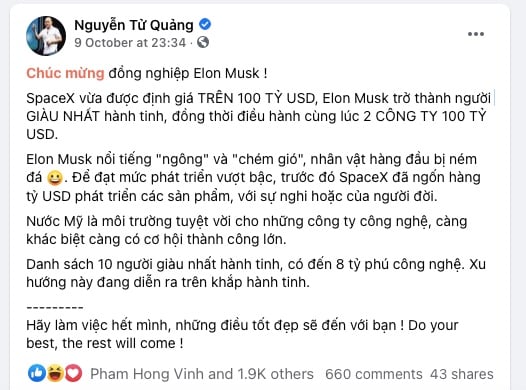Open Nguyễn Từ Quảng's profile picture
The width and height of the screenshot is (526, 390).
pos(46,36)
